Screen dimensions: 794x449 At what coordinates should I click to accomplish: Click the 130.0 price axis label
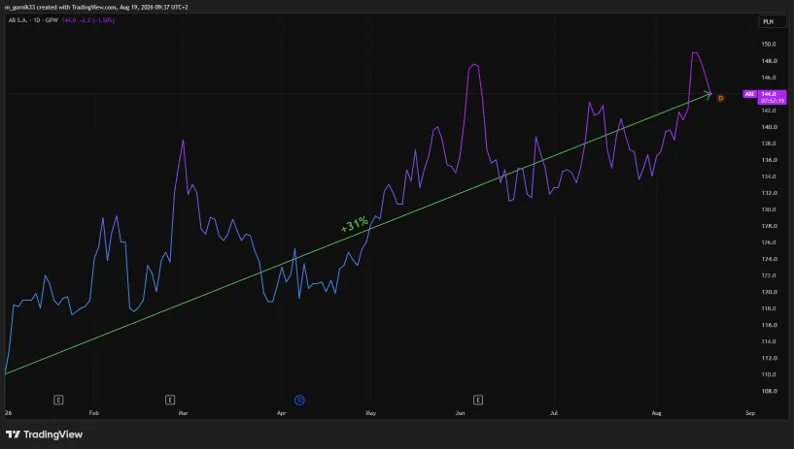click(768, 210)
